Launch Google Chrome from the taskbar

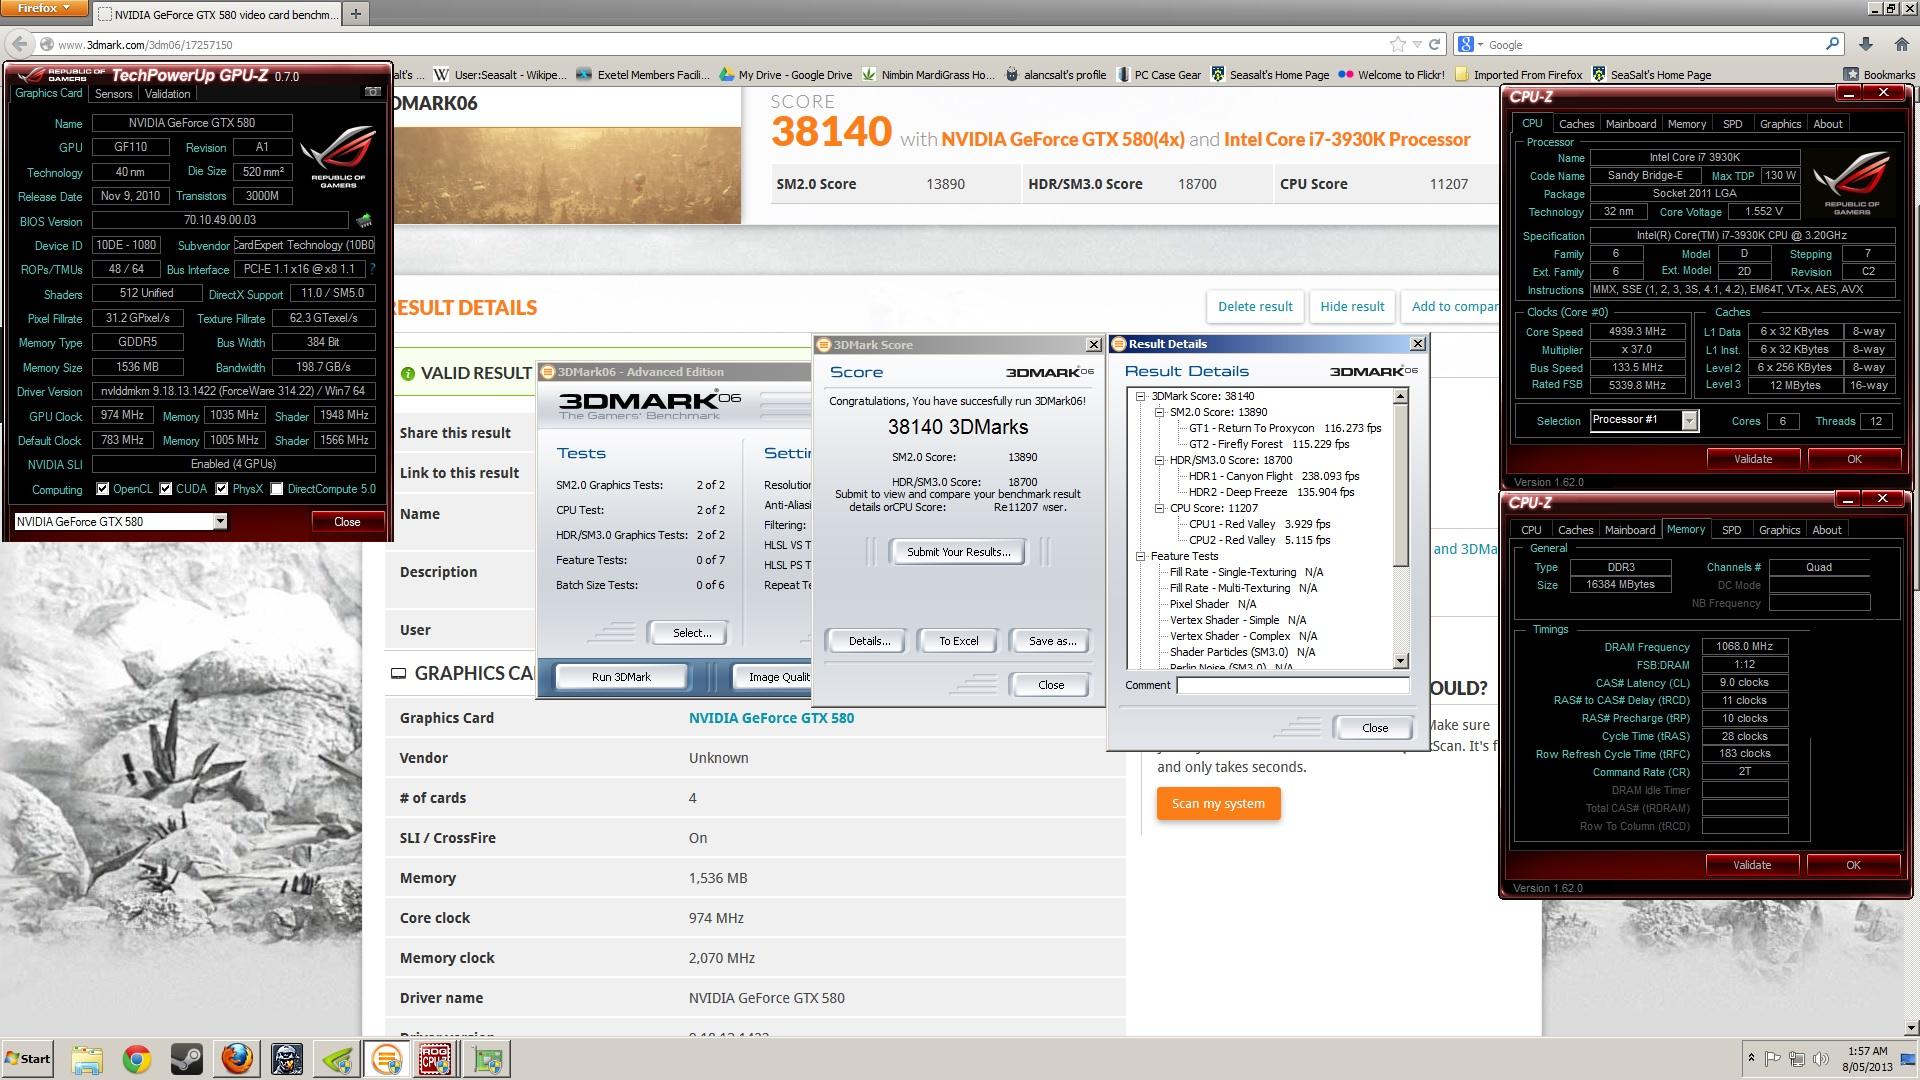click(137, 1059)
